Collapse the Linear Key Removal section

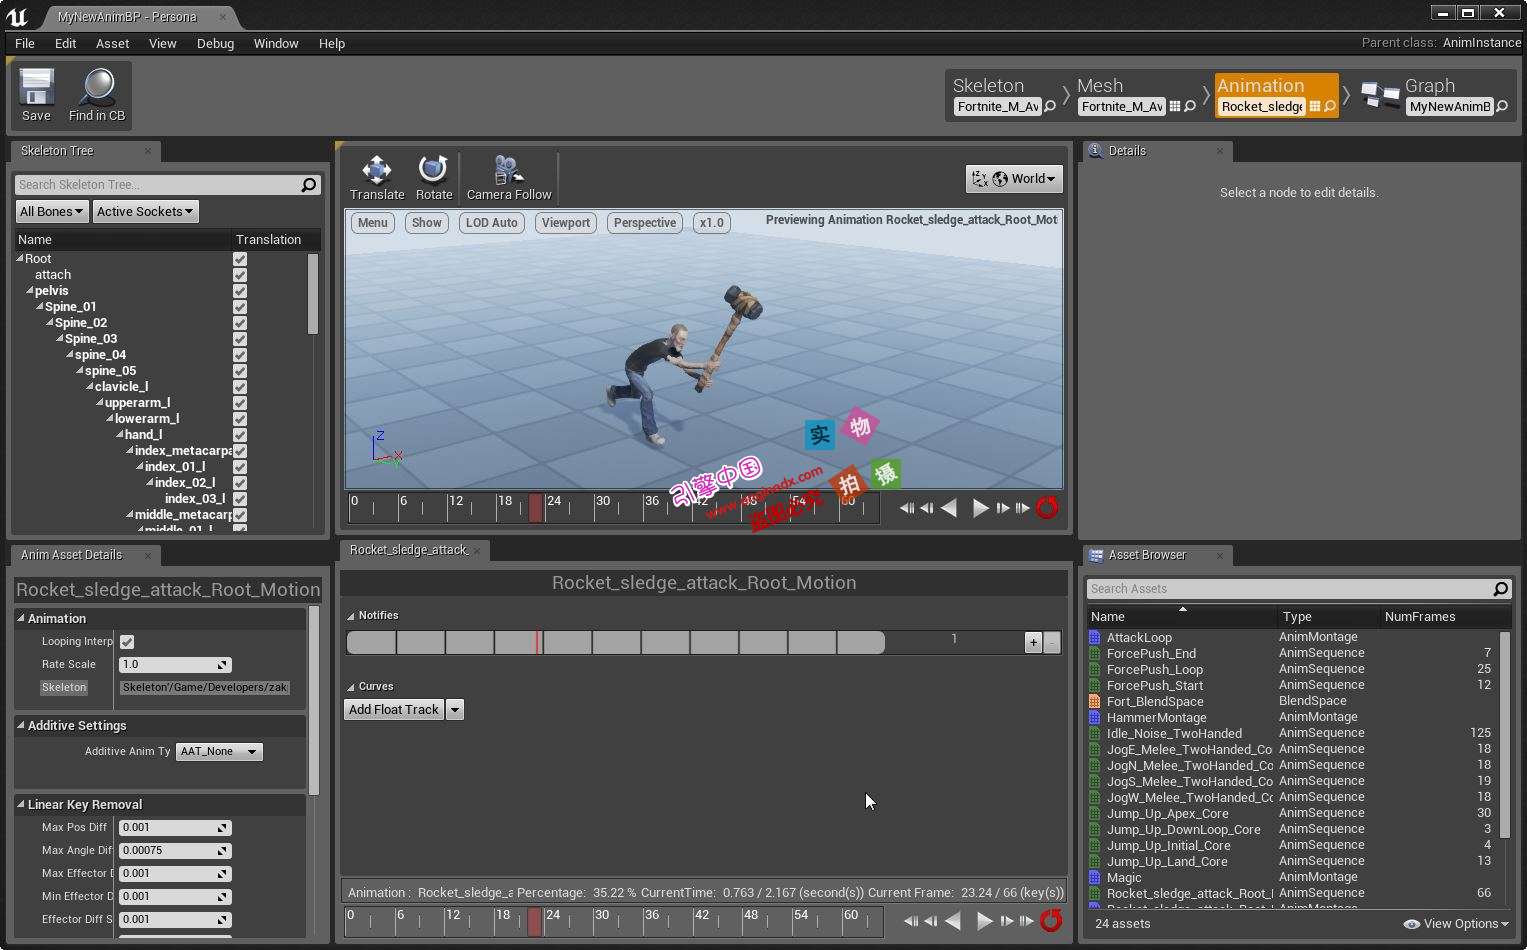[x=20, y=804]
